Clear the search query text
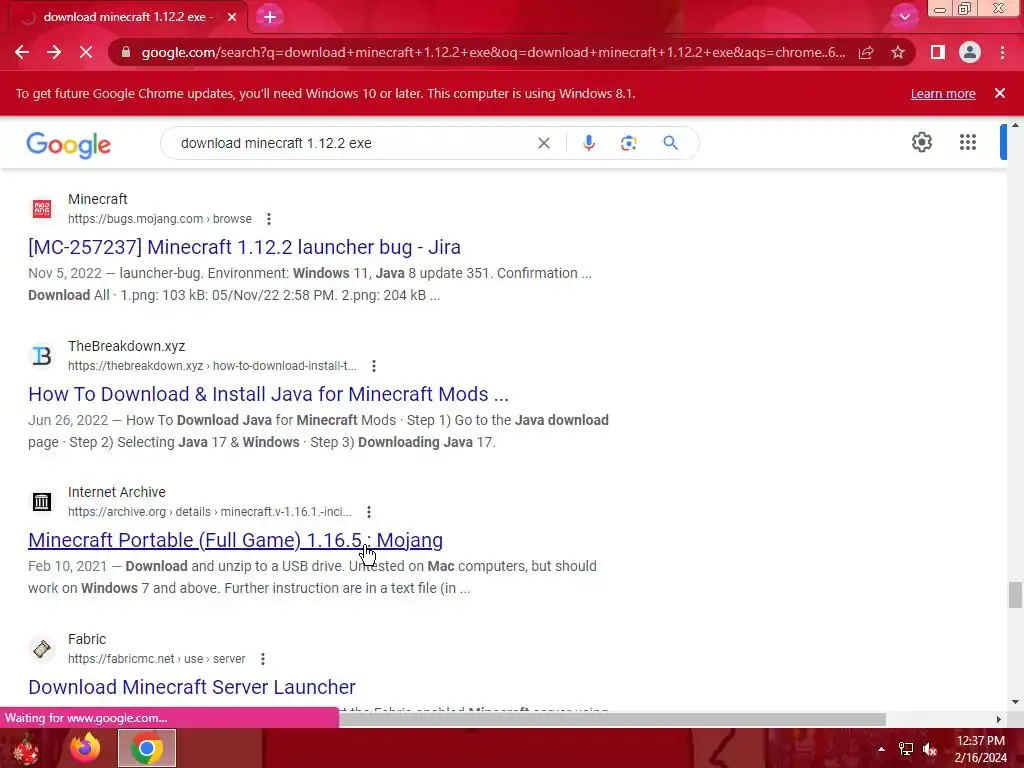Screen dimensions: 1024x768 click(x=543, y=143)
